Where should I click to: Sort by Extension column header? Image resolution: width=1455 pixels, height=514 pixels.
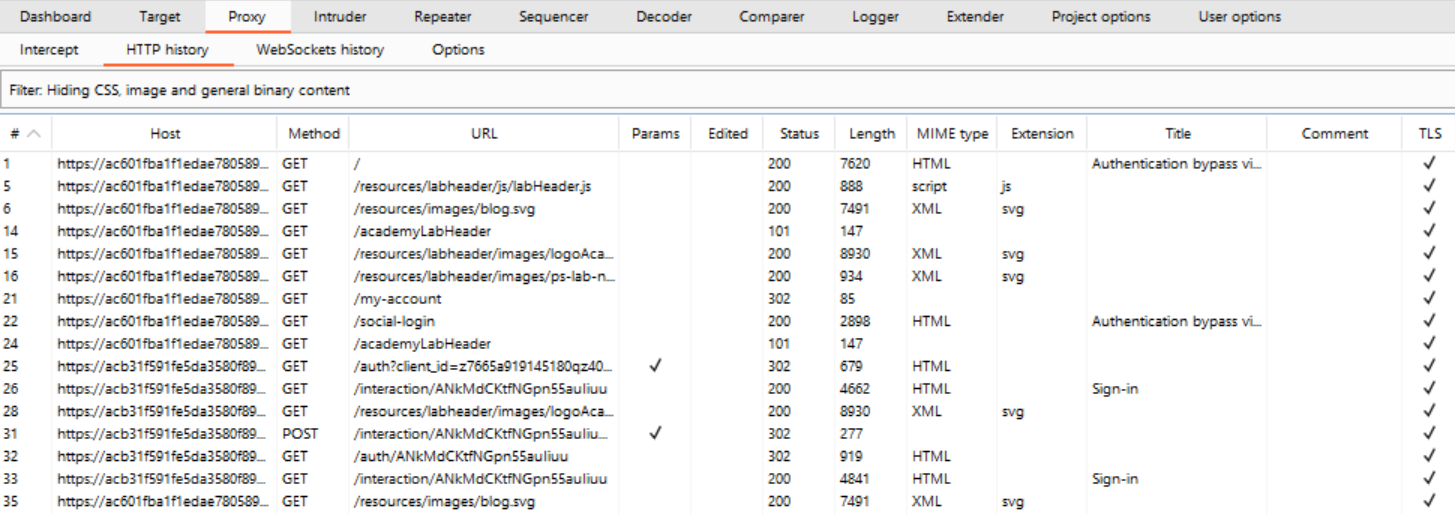[x=1042, y=133]
